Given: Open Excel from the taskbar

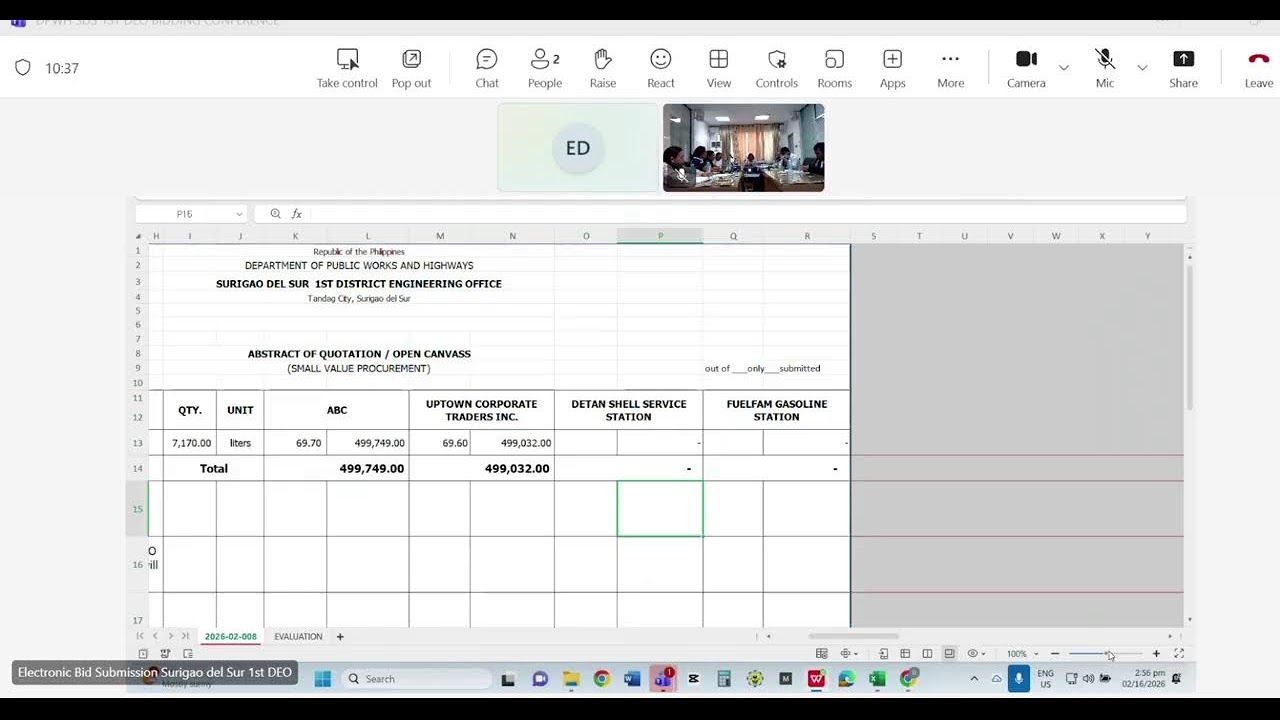Looking at the screenshot, I should (877, 679).
